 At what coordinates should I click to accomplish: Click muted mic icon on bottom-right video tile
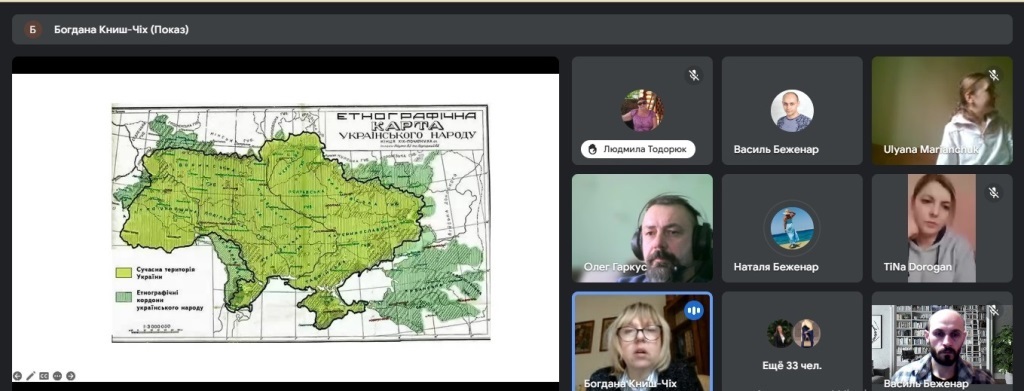click(x=994, y=310)
